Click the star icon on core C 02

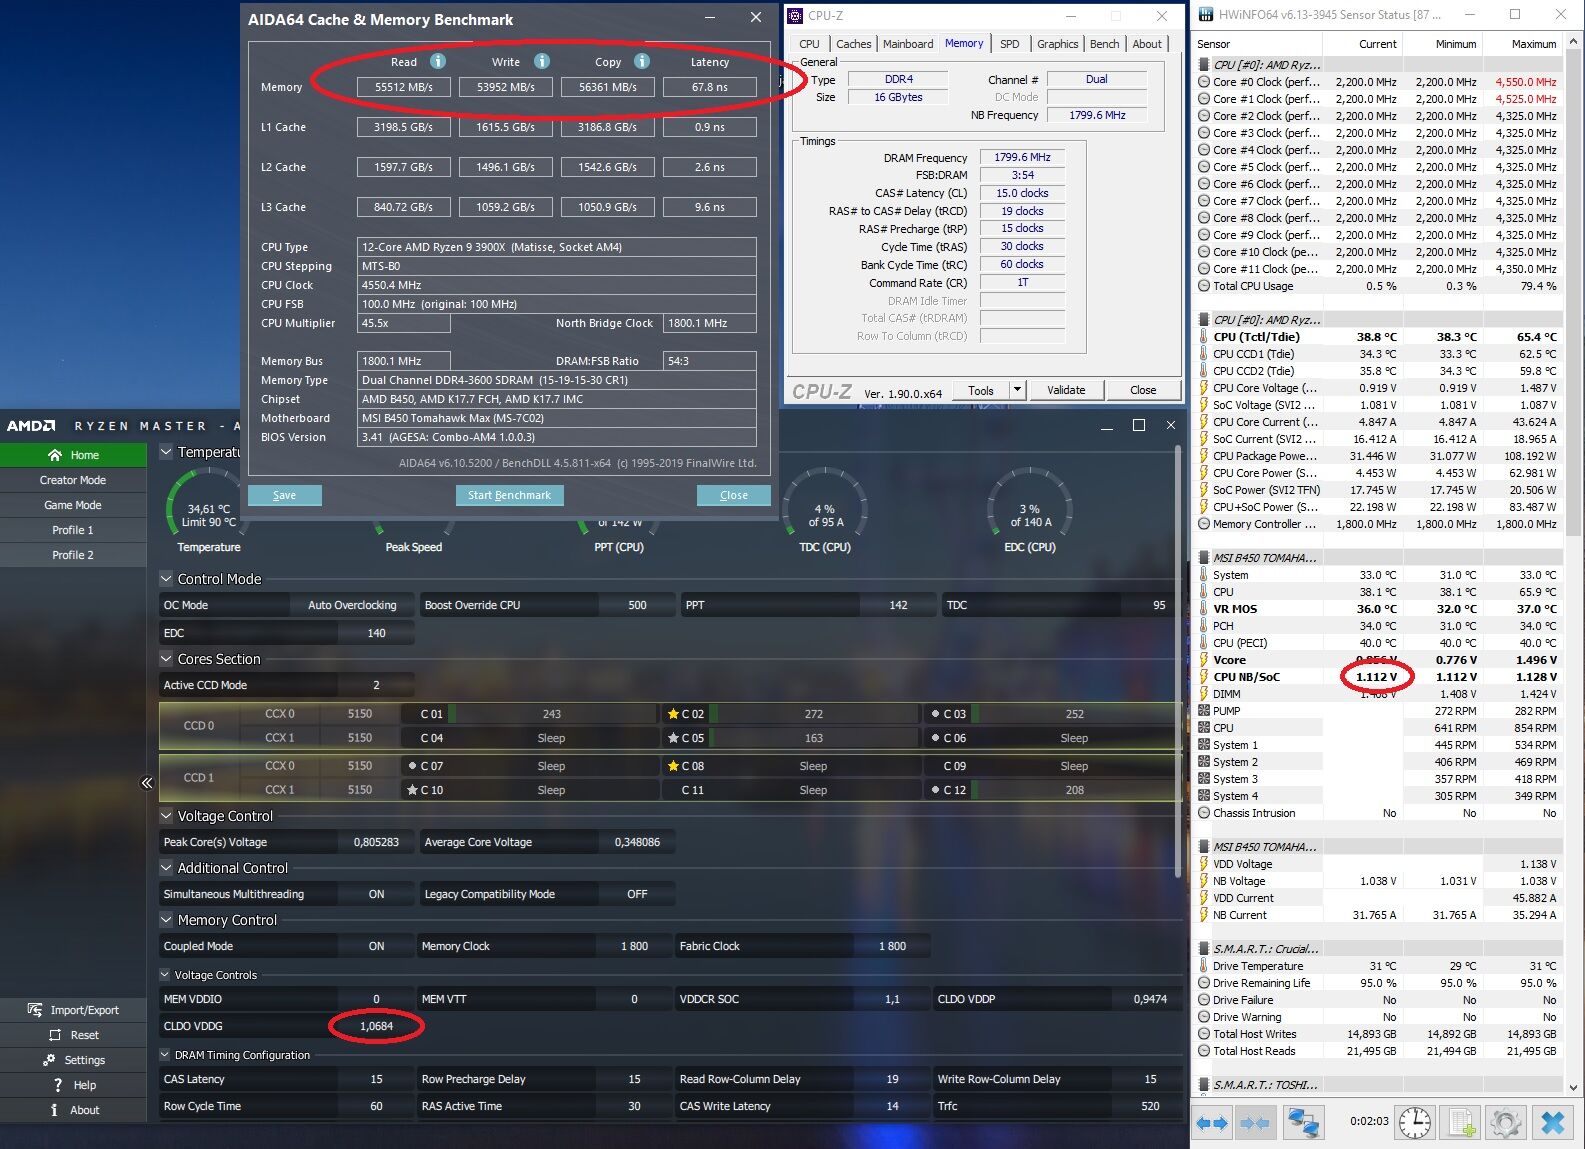673,714
